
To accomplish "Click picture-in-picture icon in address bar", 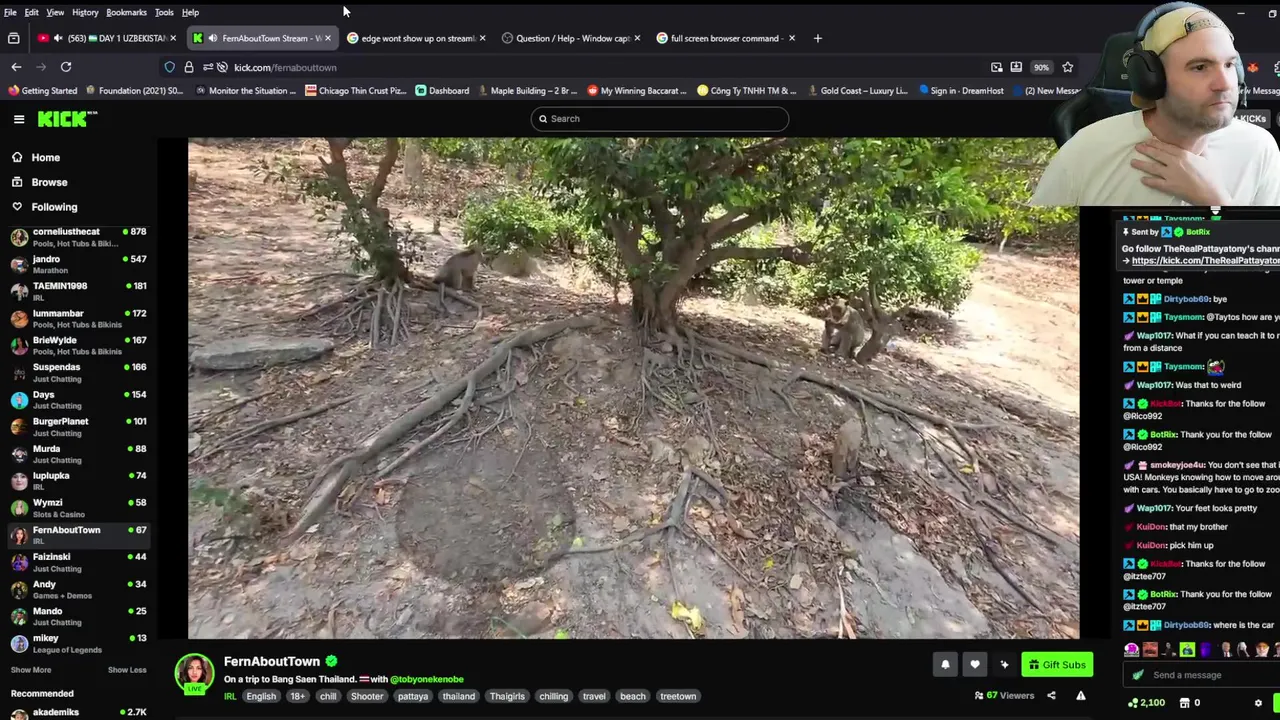I will [x=996, y=67].
